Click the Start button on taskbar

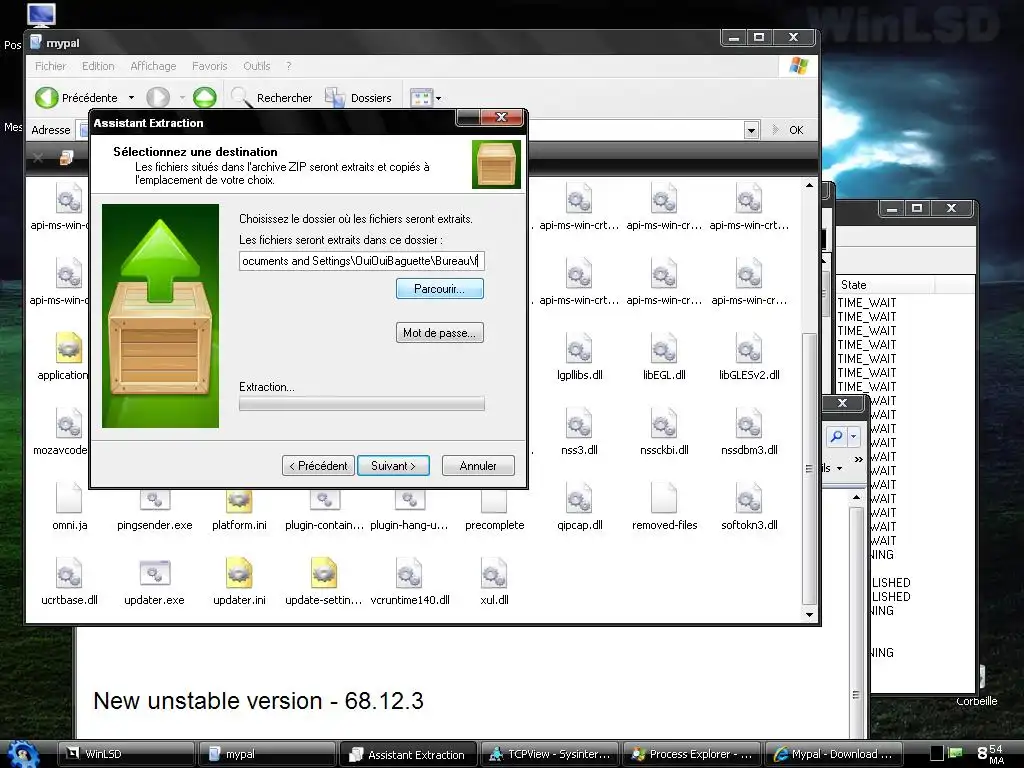pos(24,754)
